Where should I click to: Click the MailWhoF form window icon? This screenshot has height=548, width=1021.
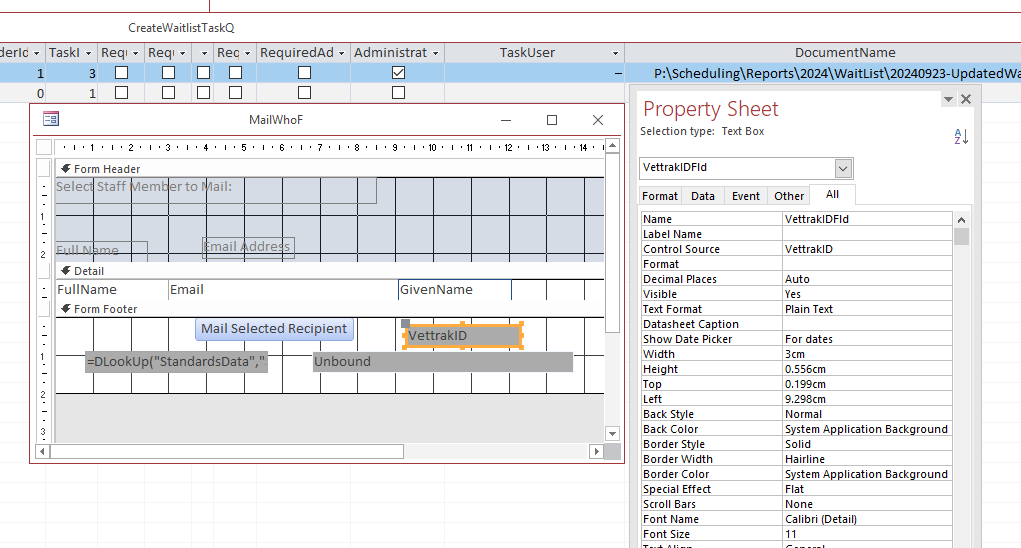(x=51, y=119)
